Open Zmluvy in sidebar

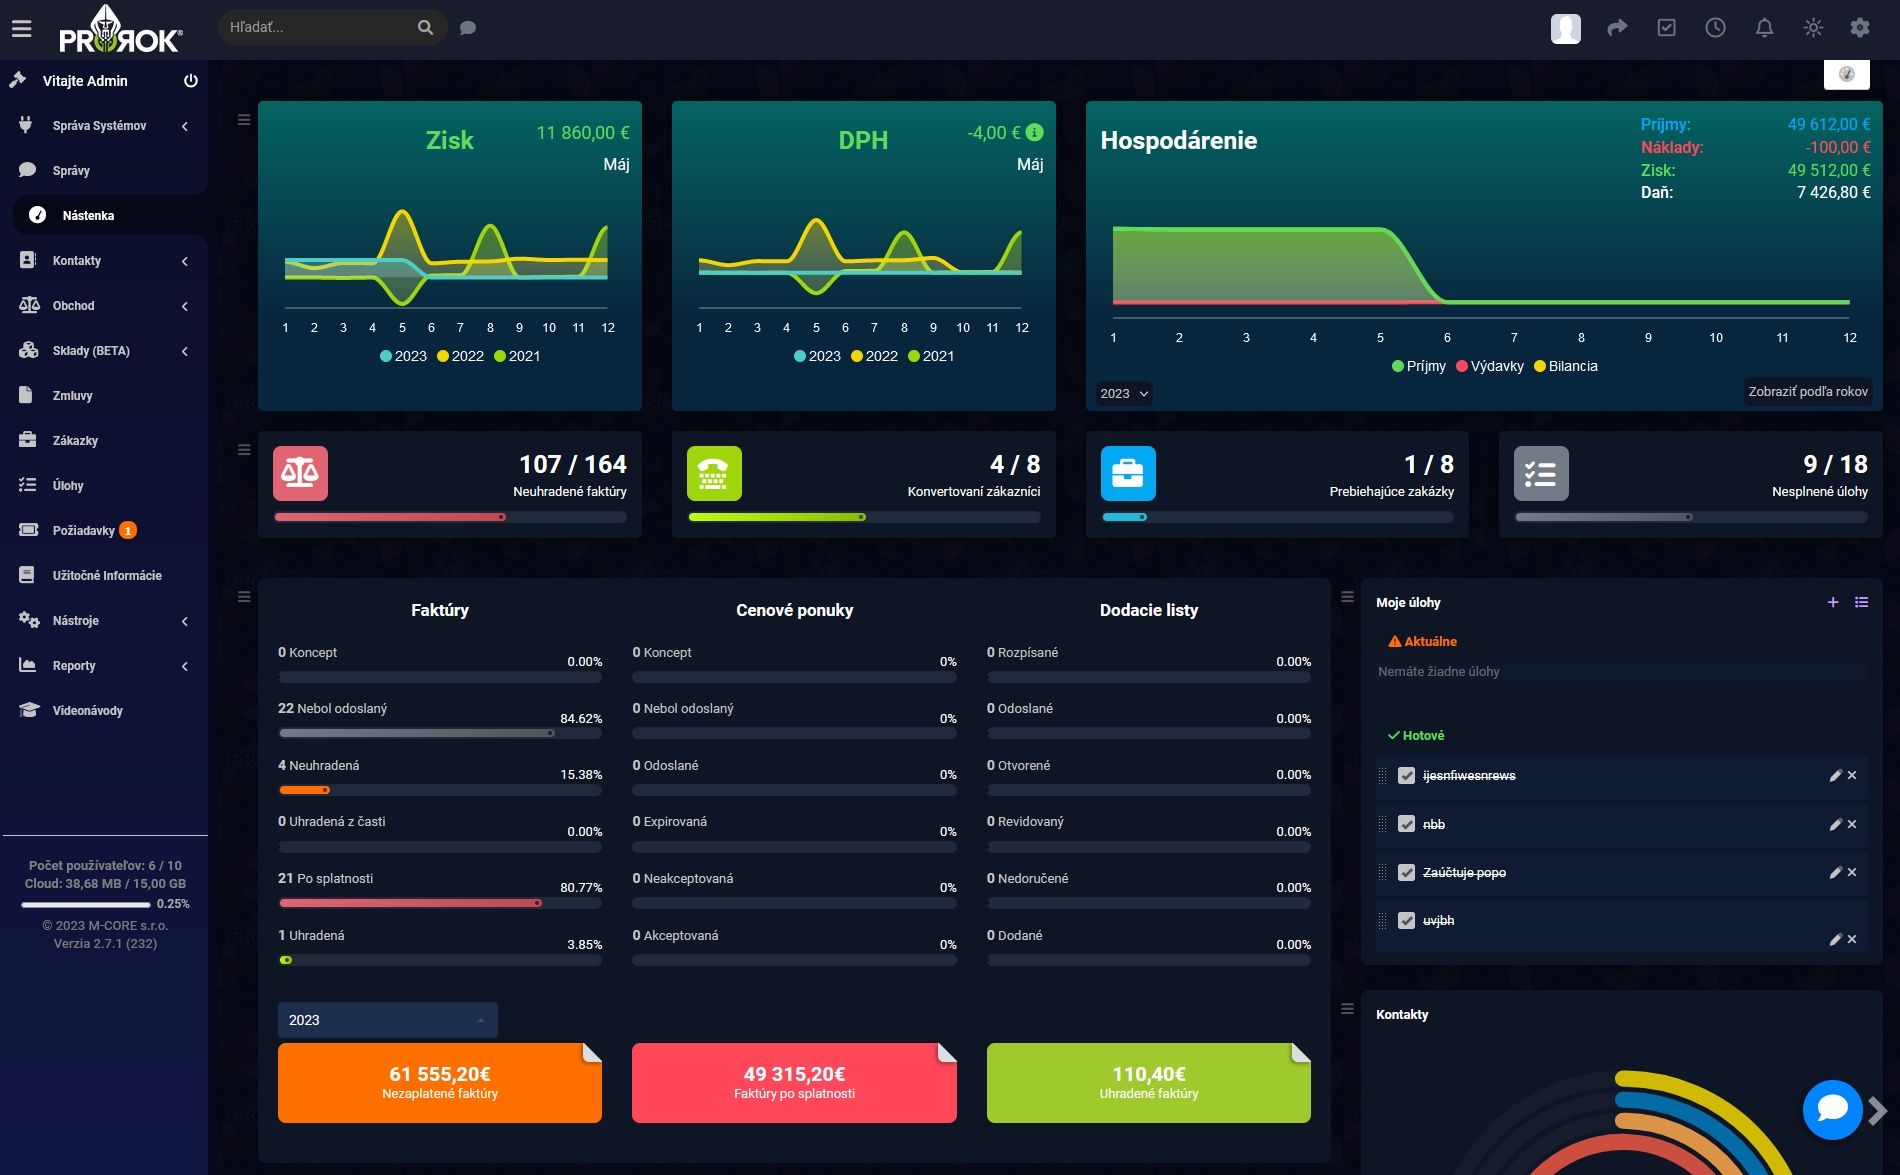coord(104,396)
